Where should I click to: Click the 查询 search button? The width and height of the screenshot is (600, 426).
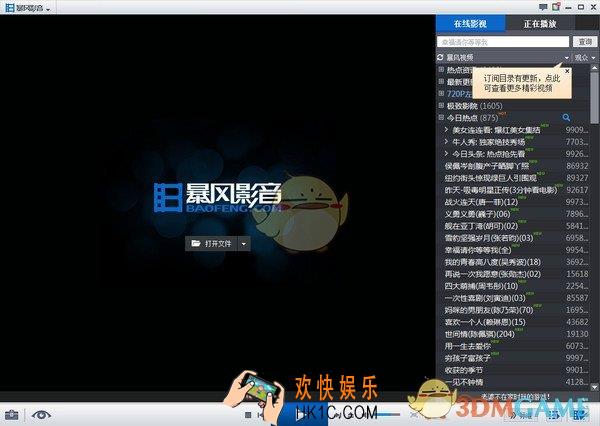point(585,42)
